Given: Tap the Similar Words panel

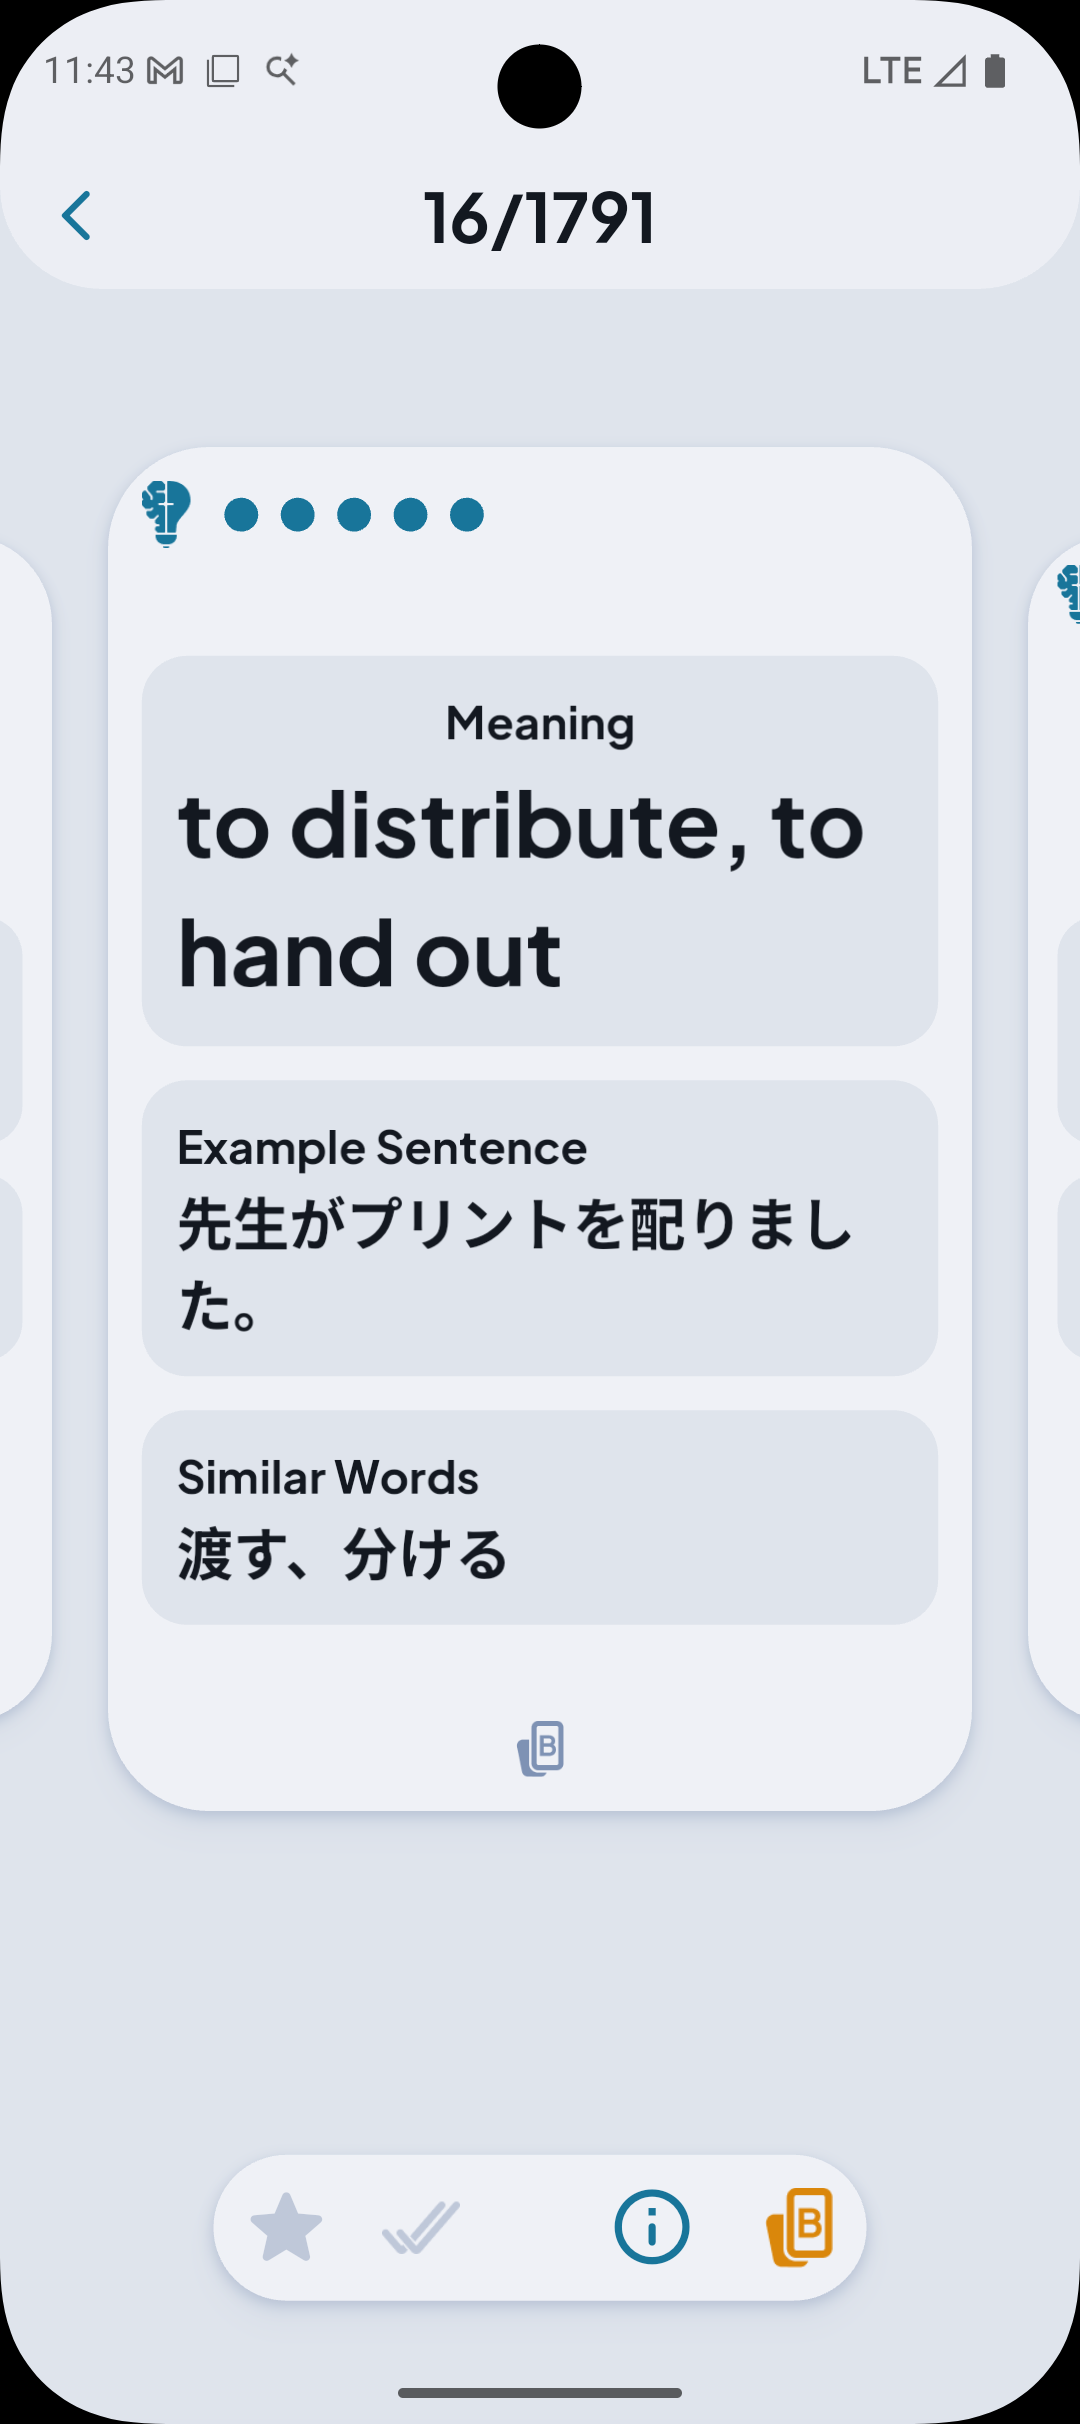Looking at the screenshot, I should (x=540, y=1517).
